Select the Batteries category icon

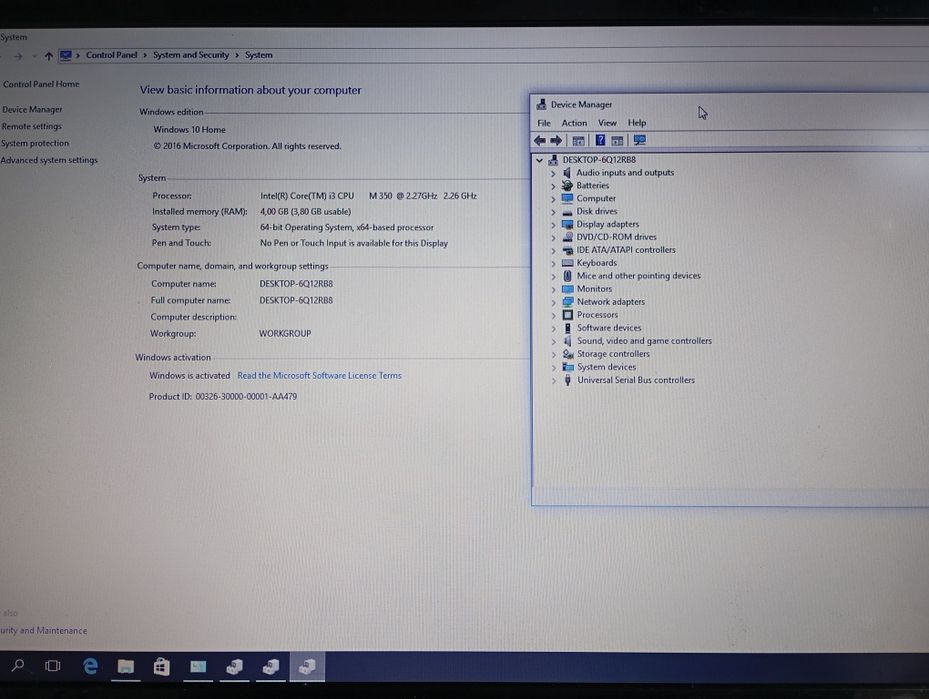[x=567, y=185]
